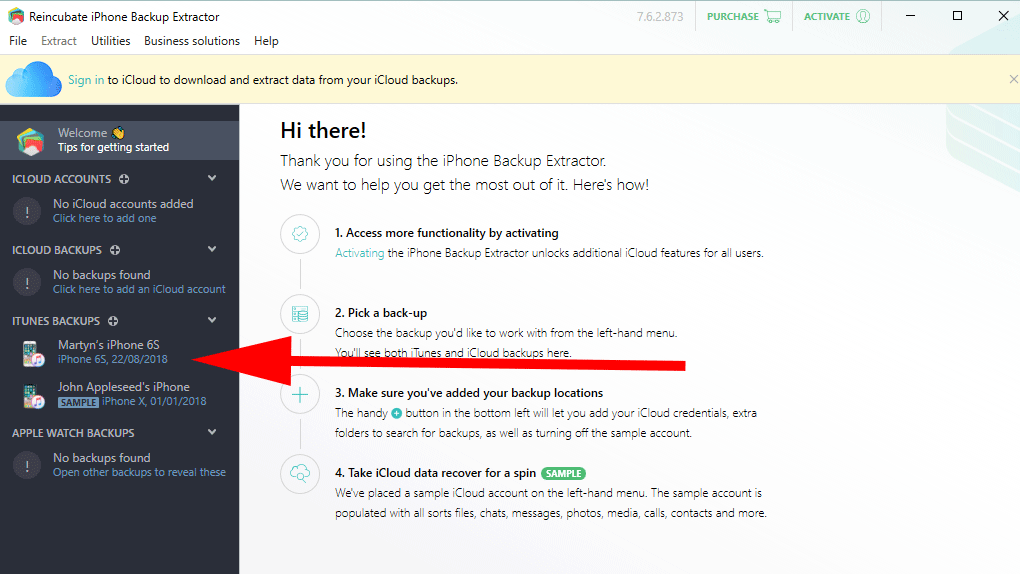Image resolution: width=1020 pixels, height=574 pixels.
Task: Collapse the iCloud Accounts section
Action: (212, 178)
